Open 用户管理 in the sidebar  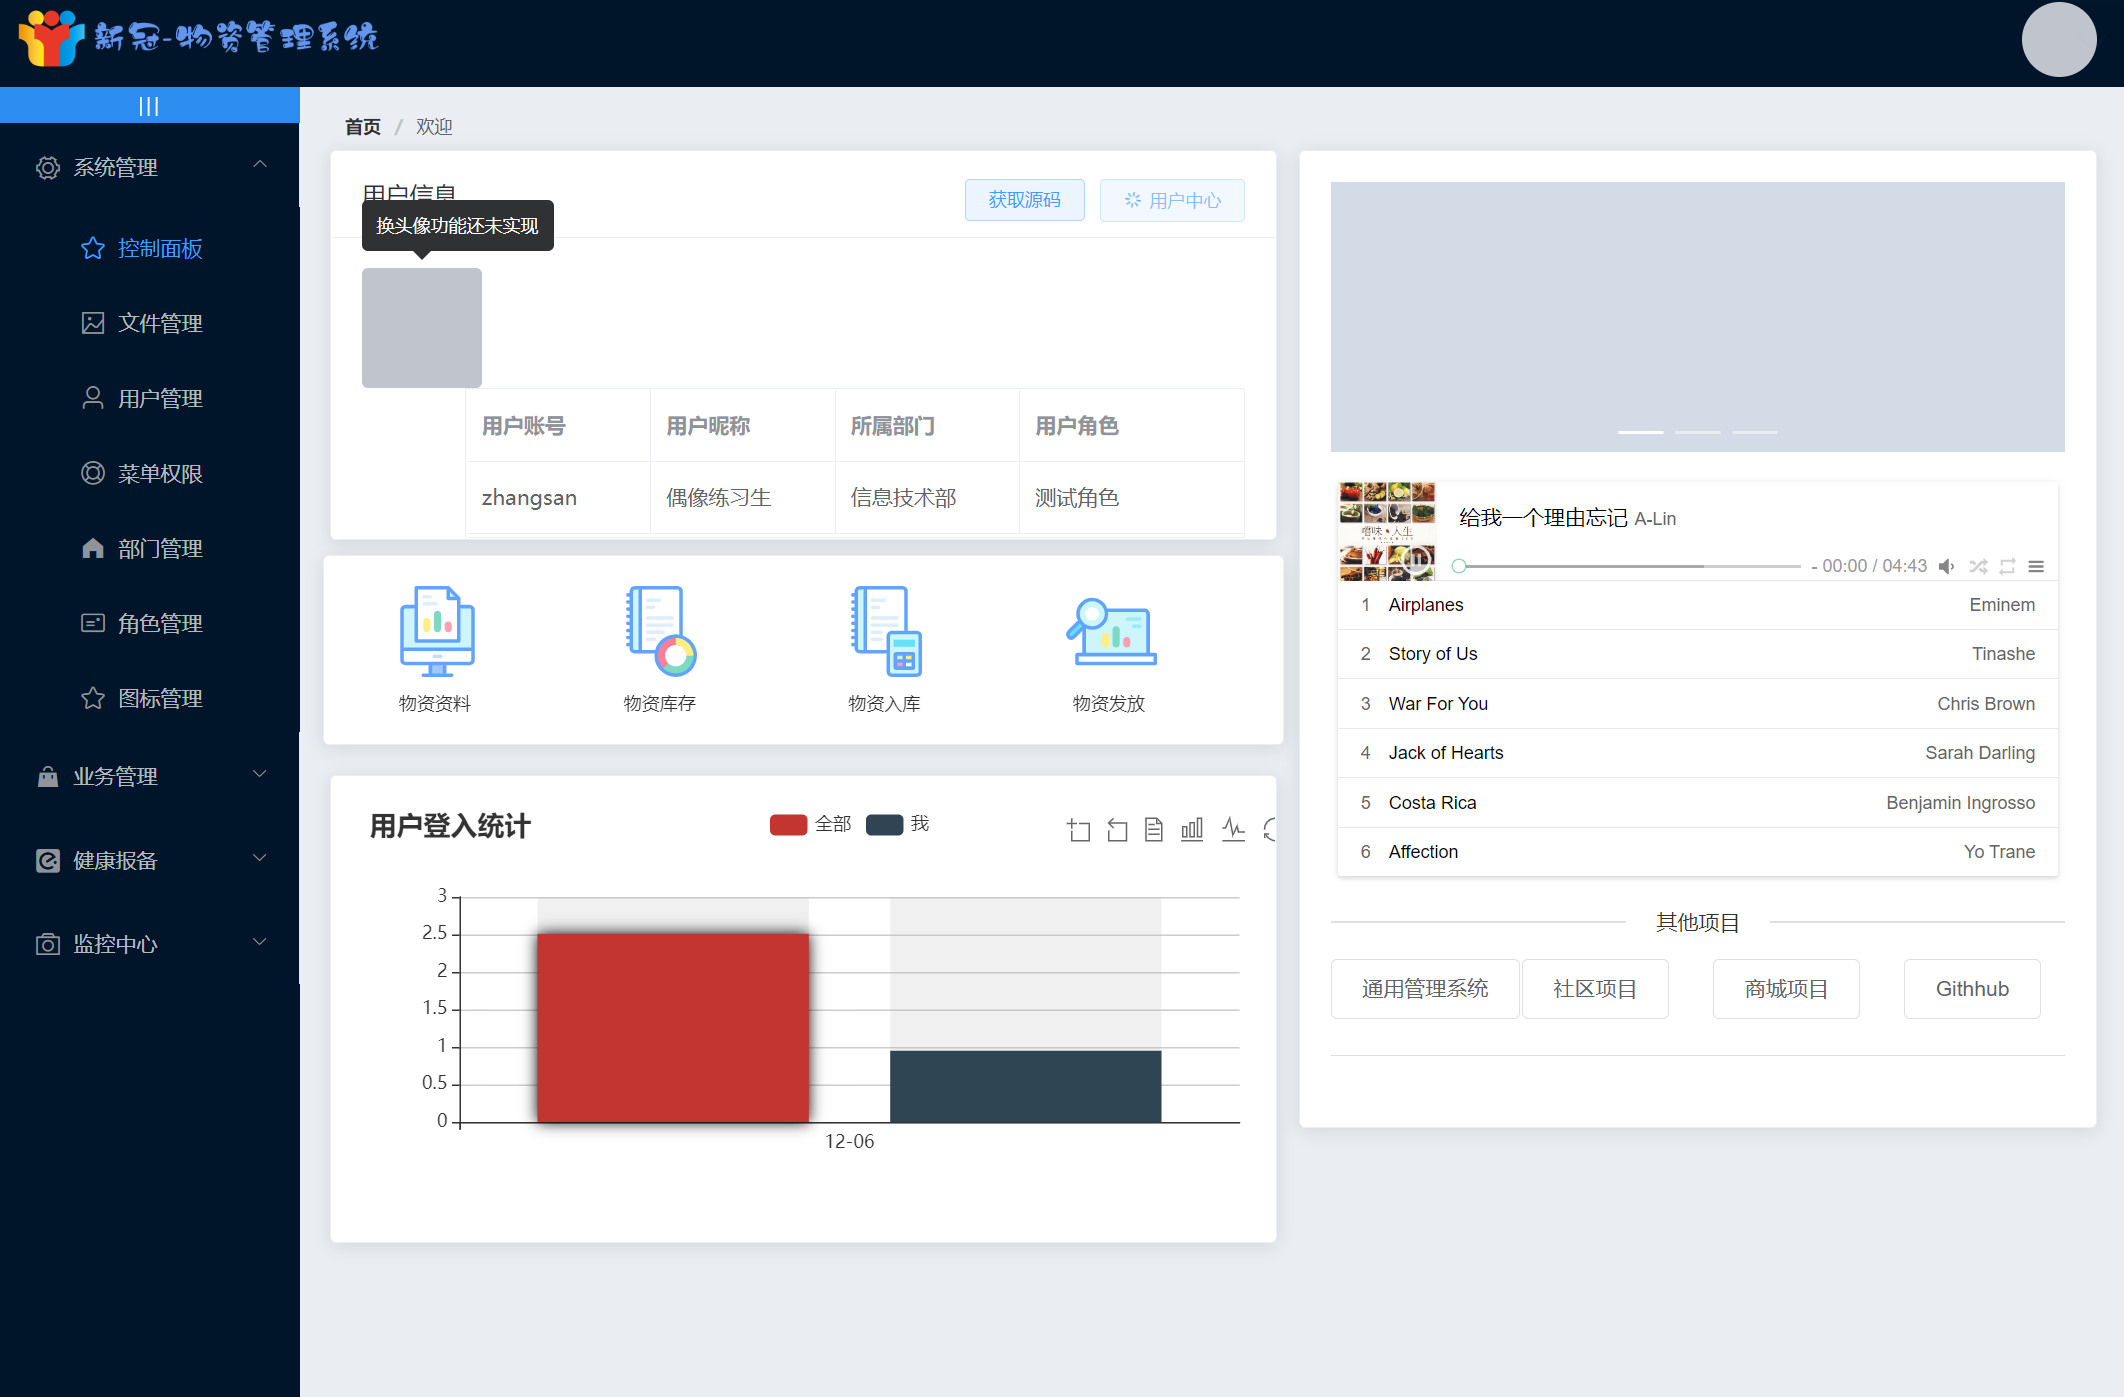[160, 398]
